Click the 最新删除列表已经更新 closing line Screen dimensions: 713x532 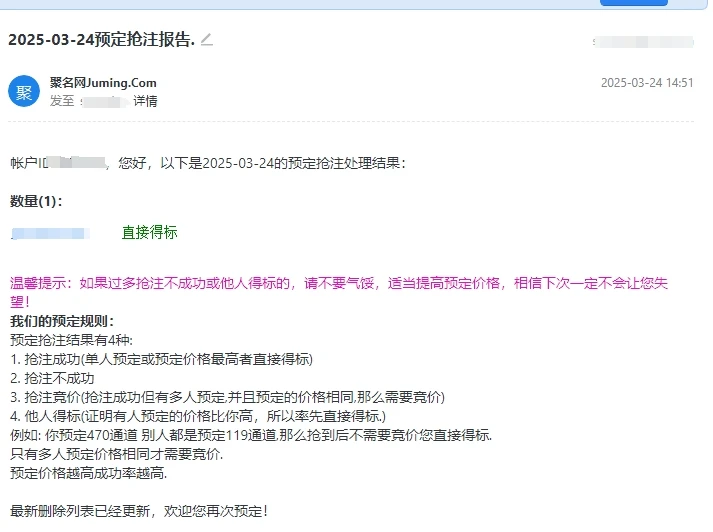139,511
